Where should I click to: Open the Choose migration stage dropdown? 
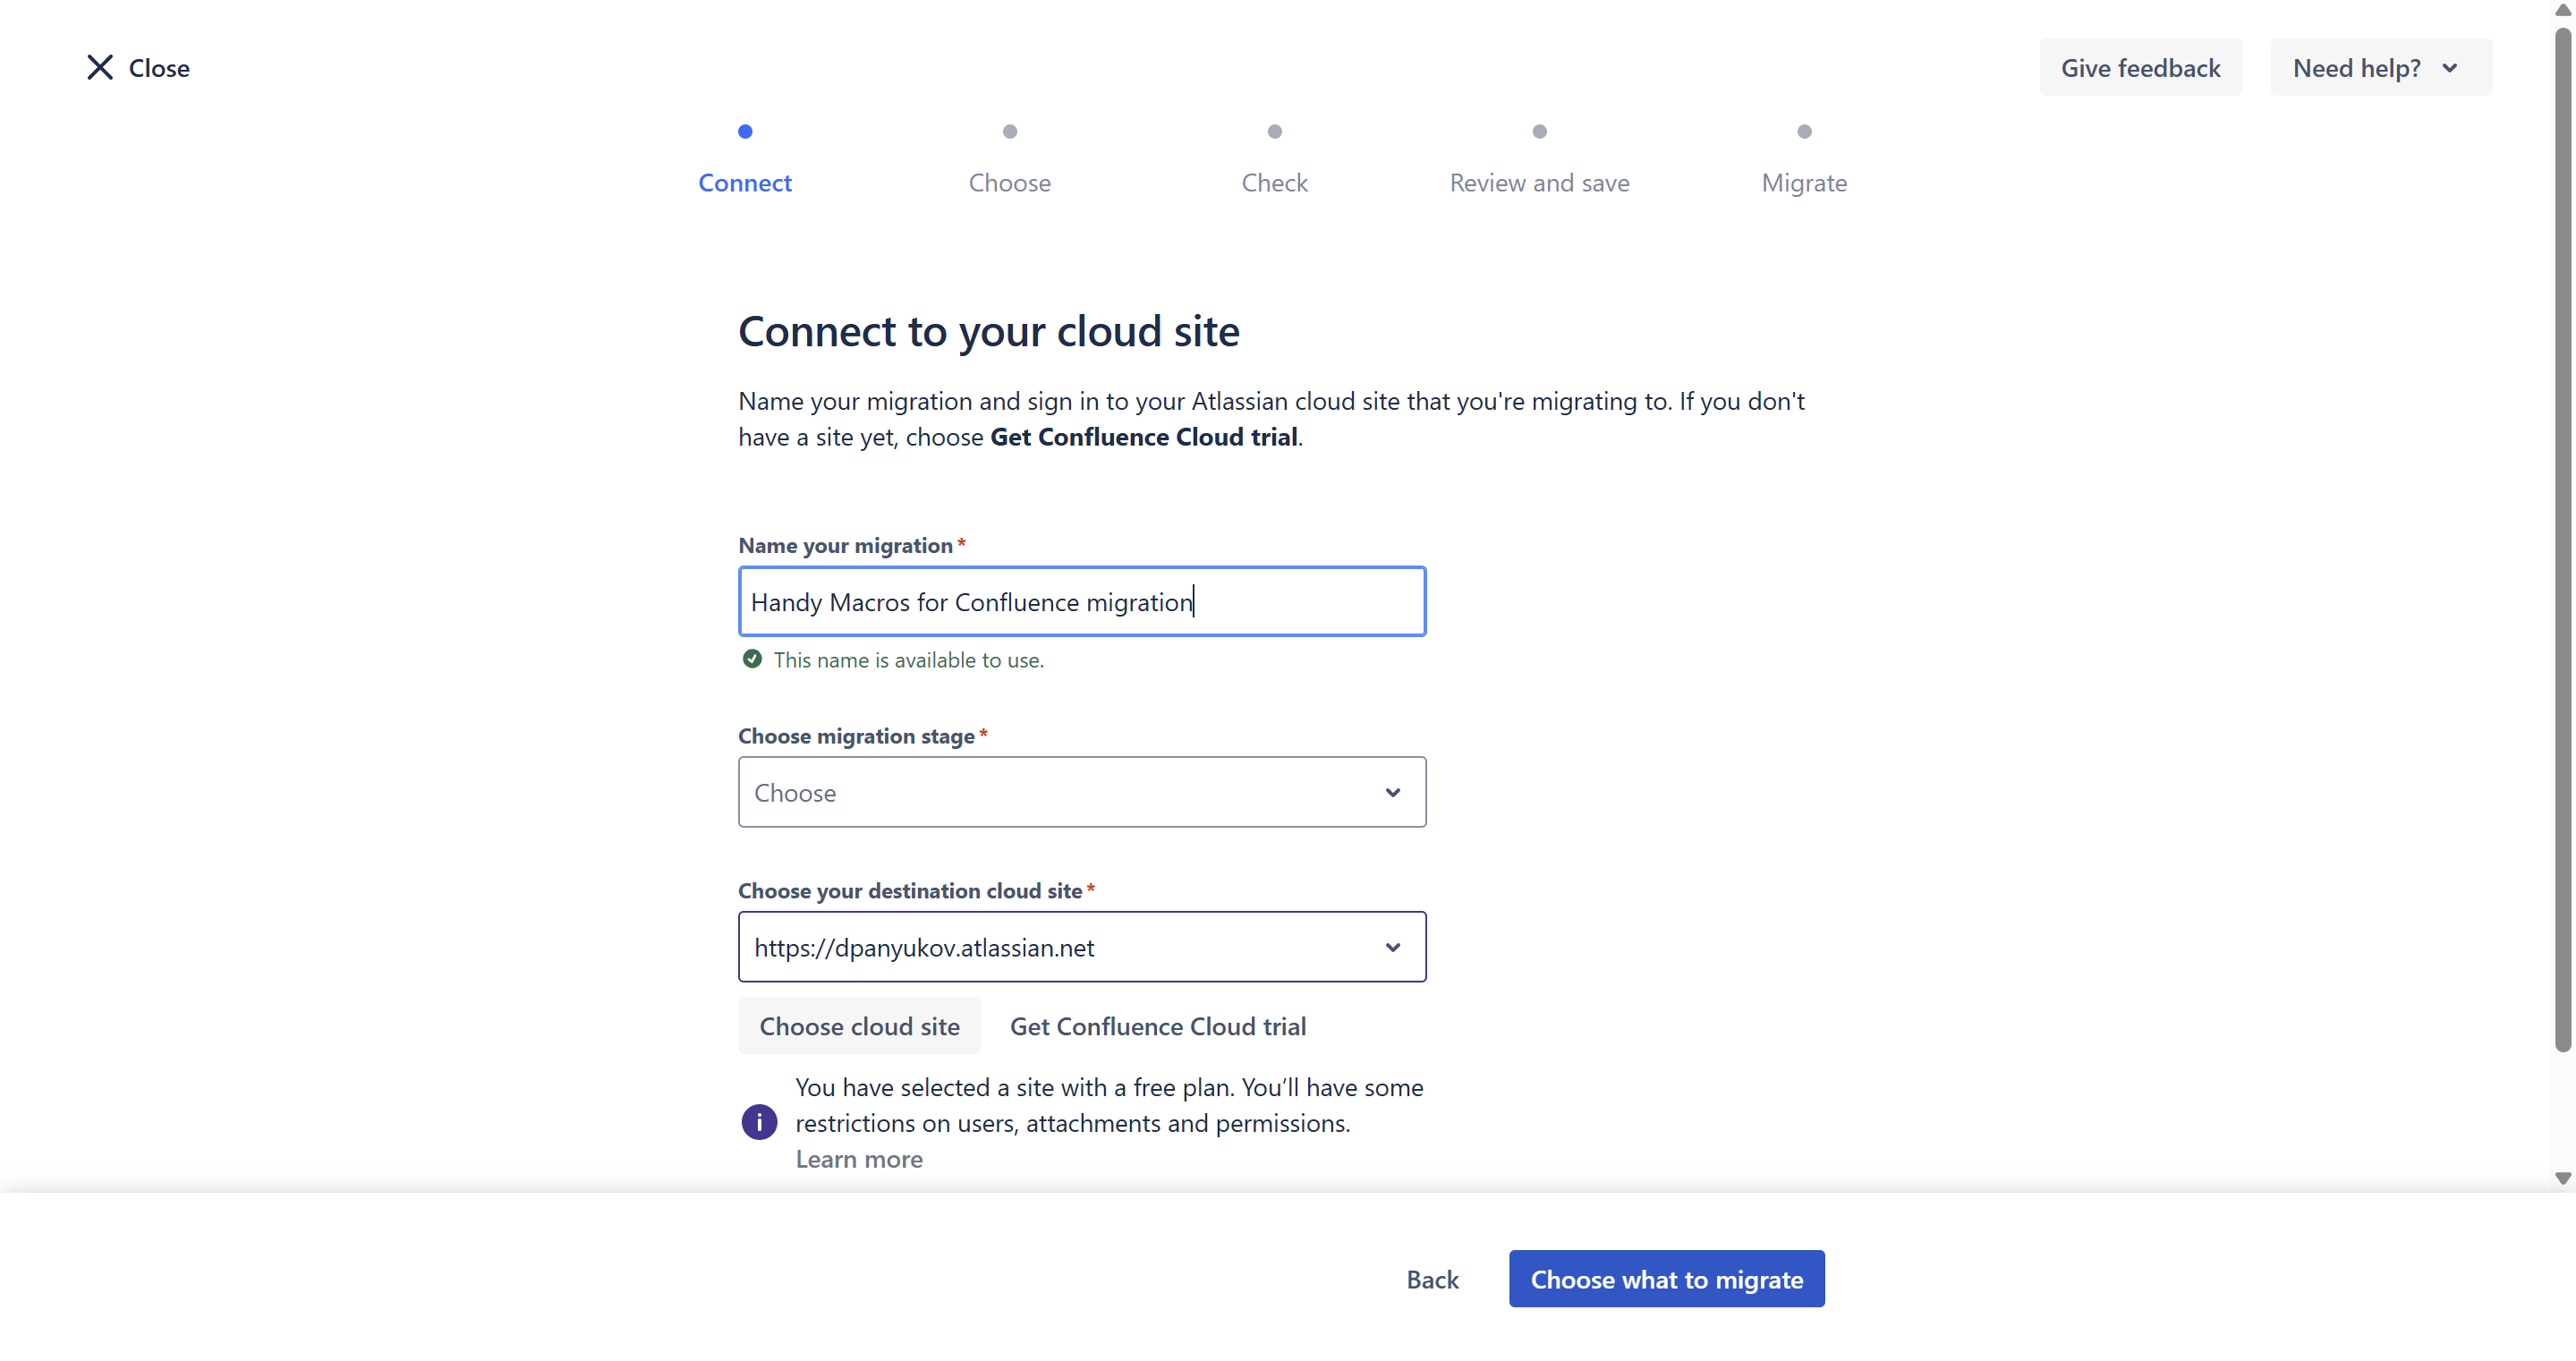click(x=1081, y=792)
